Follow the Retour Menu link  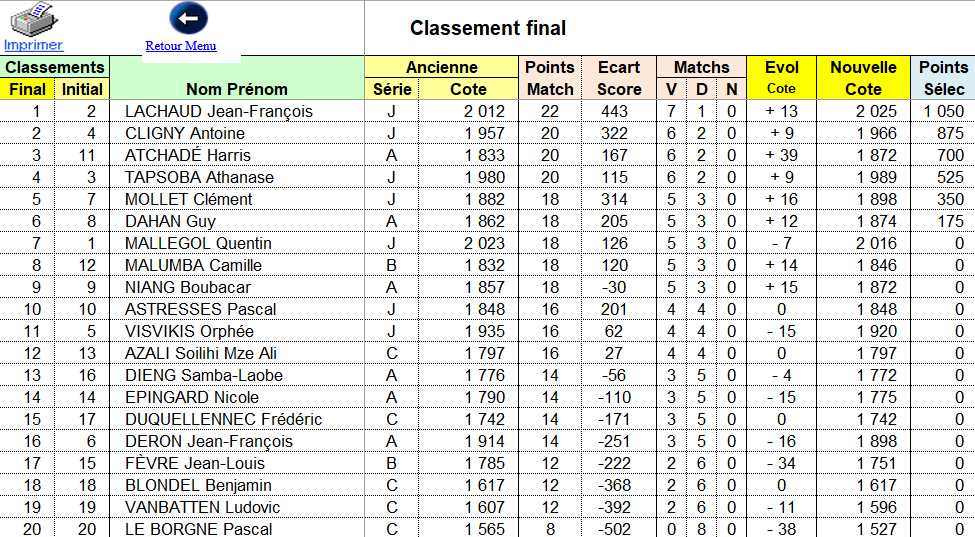(x=180, y=46)
